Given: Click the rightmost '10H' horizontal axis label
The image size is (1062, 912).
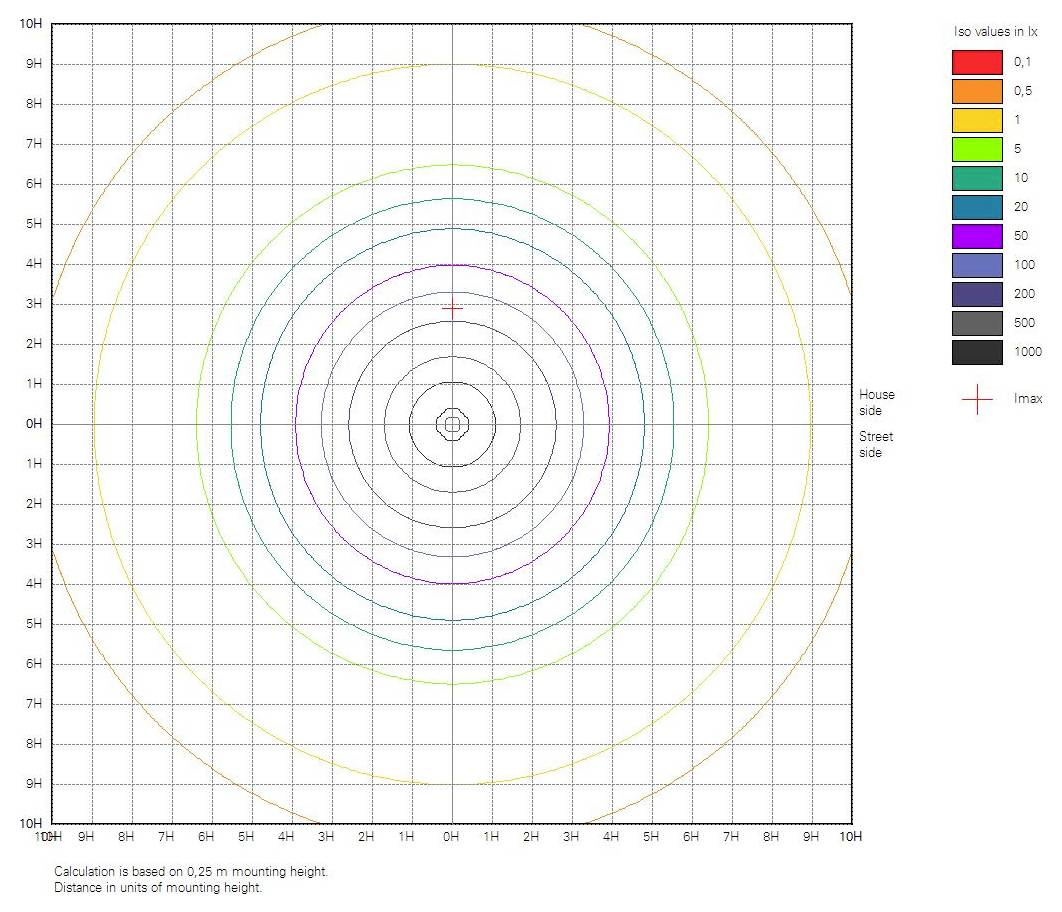Looking at the screenshot, I should 851,837.
